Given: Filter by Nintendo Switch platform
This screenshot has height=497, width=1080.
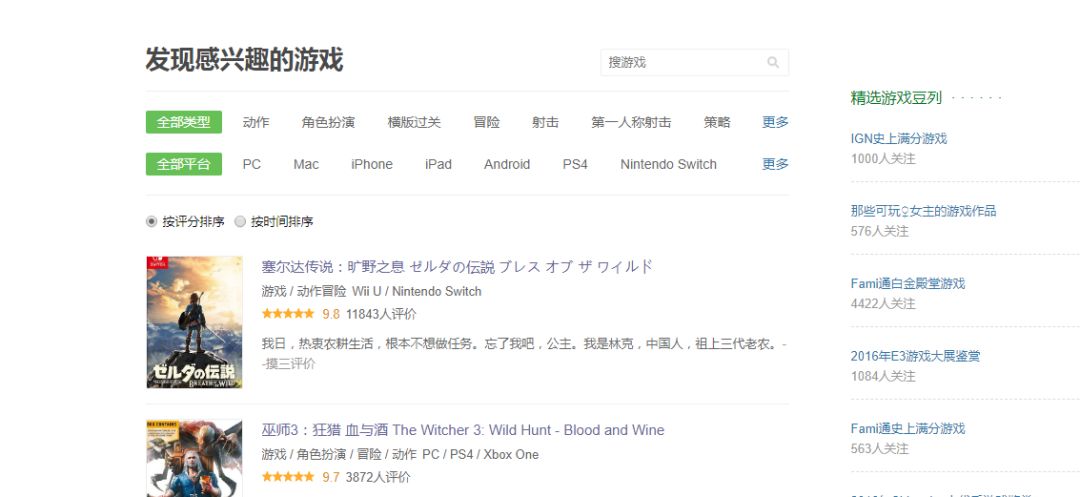Looking at the screenshot, I should [x=668, y=164].
